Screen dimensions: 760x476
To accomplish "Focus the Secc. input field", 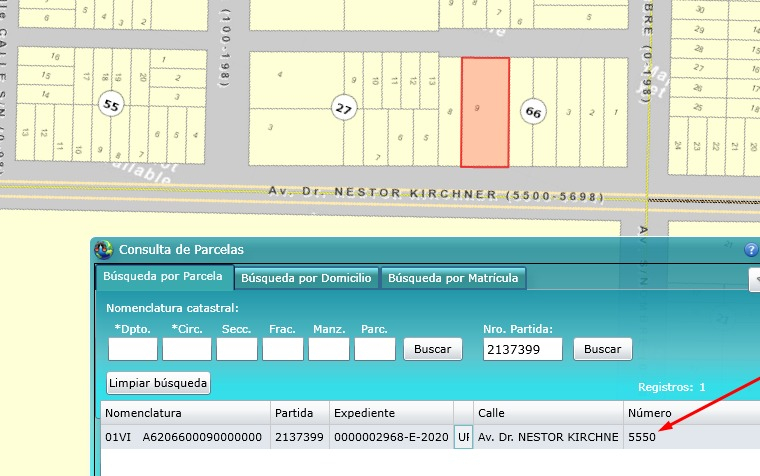I will pyautogui.click(x=237, y=349).
